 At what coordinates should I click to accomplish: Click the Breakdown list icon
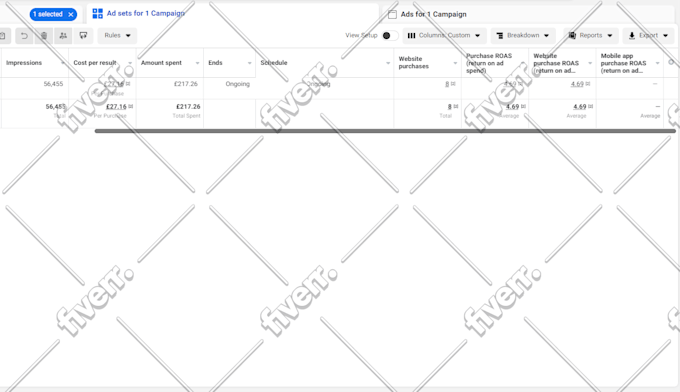tap(500, 36)
